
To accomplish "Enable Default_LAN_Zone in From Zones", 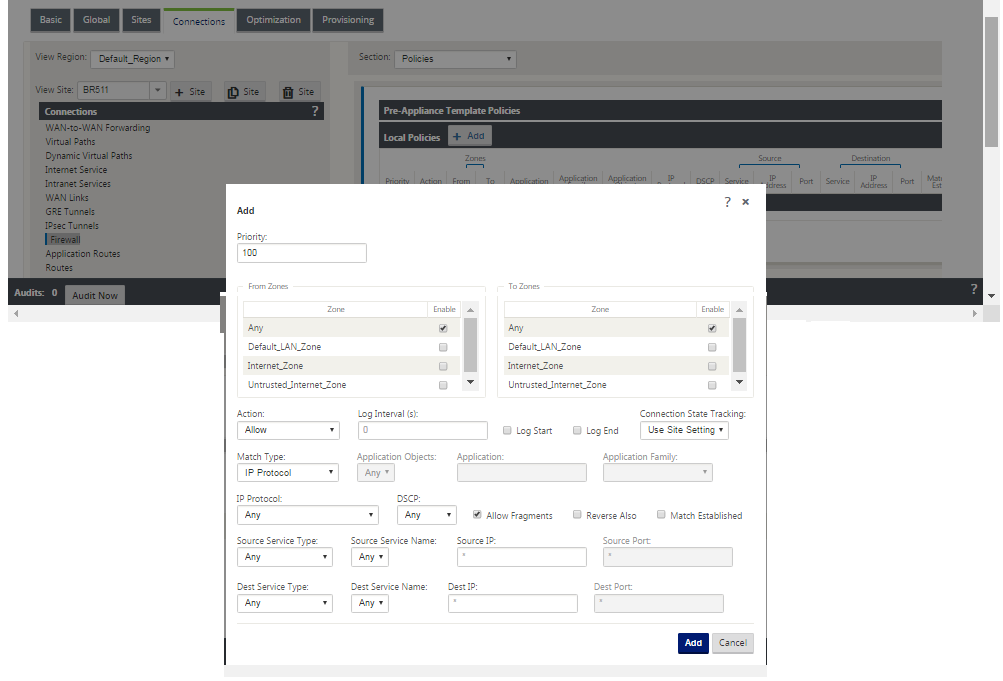I will [443, 347].
